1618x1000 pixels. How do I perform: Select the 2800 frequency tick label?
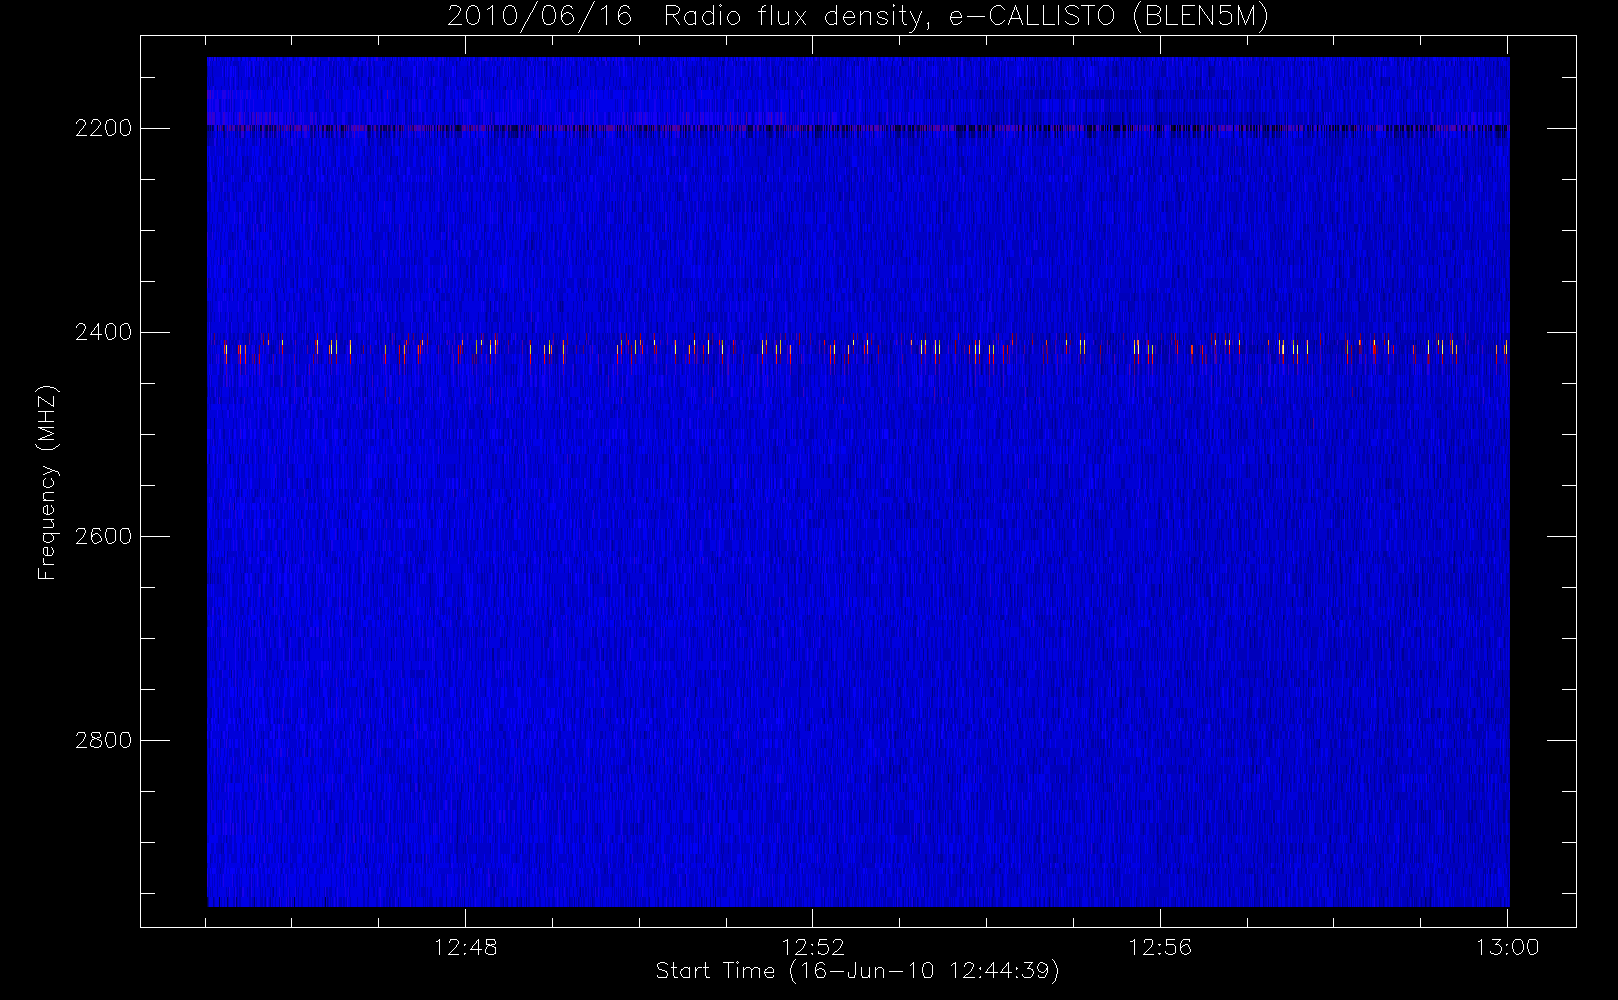coord(104,740)
